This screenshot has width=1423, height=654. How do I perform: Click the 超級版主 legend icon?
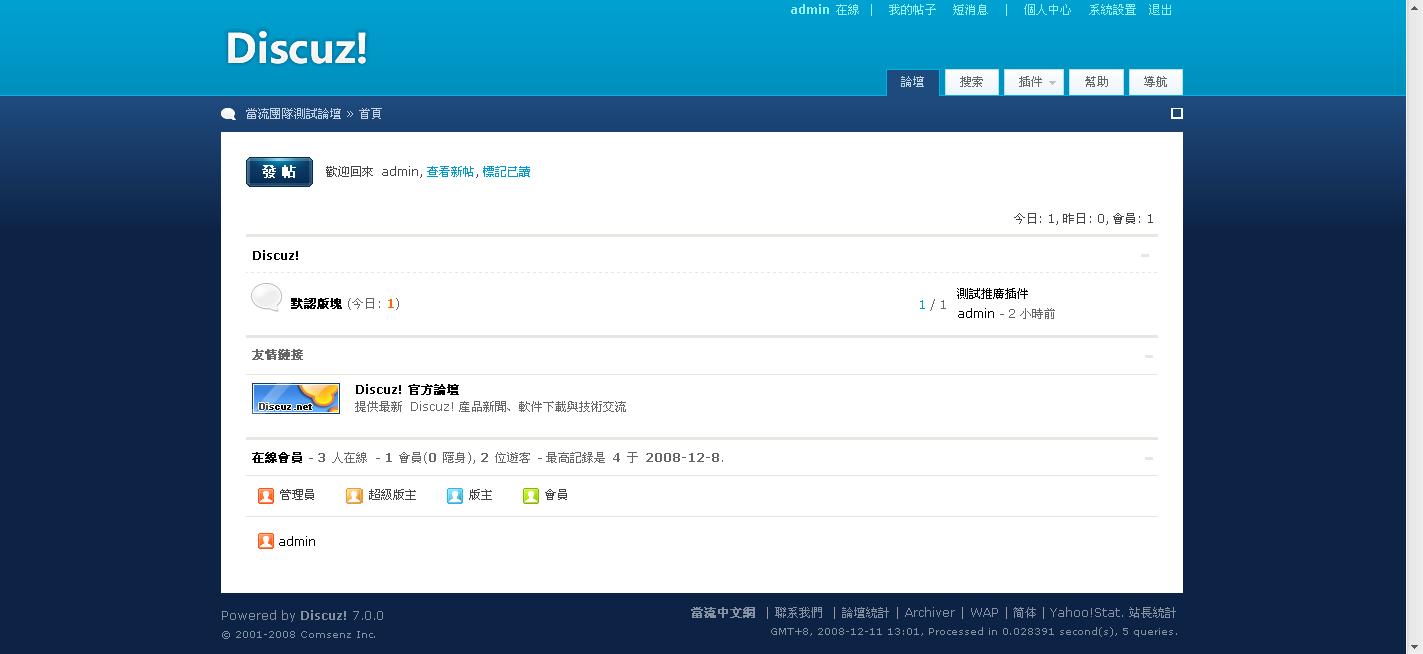(x=354, y=495)
